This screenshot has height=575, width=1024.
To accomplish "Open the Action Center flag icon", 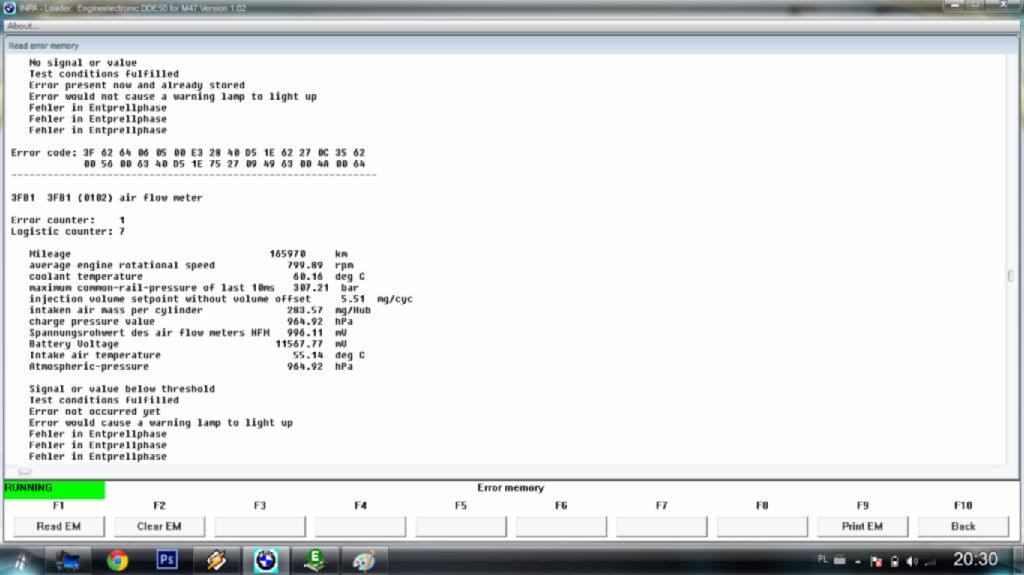I will (876, 561).
